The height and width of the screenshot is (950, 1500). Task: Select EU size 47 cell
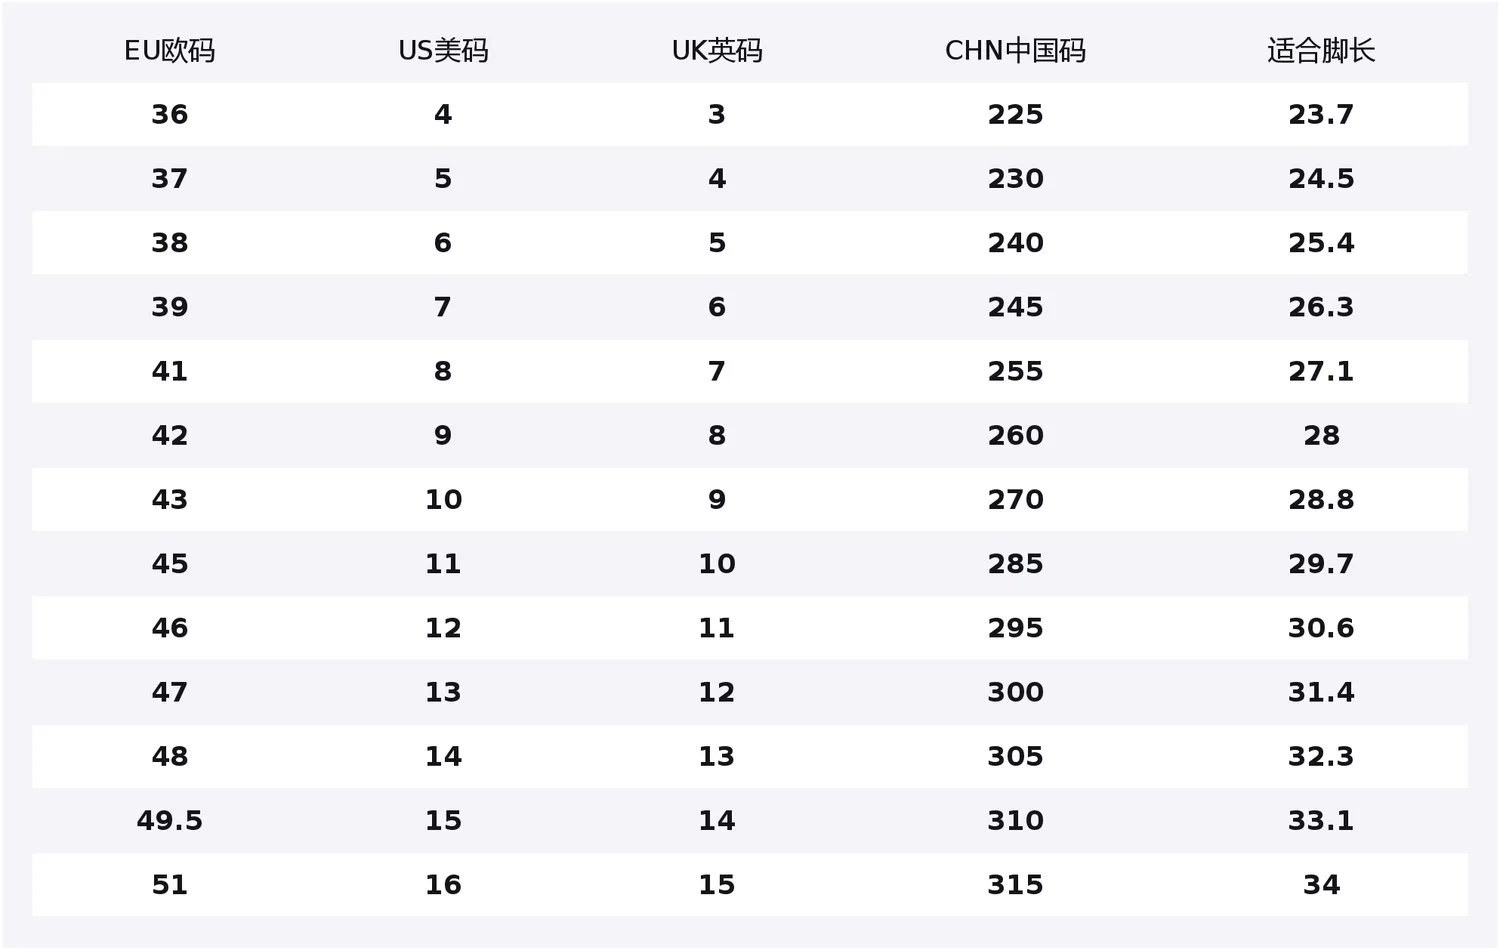pos(169,692)
